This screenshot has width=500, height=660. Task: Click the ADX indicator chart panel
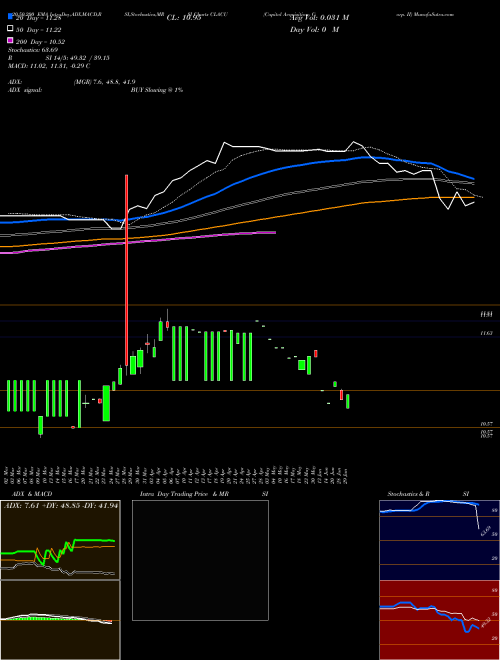tap(60, 540)
